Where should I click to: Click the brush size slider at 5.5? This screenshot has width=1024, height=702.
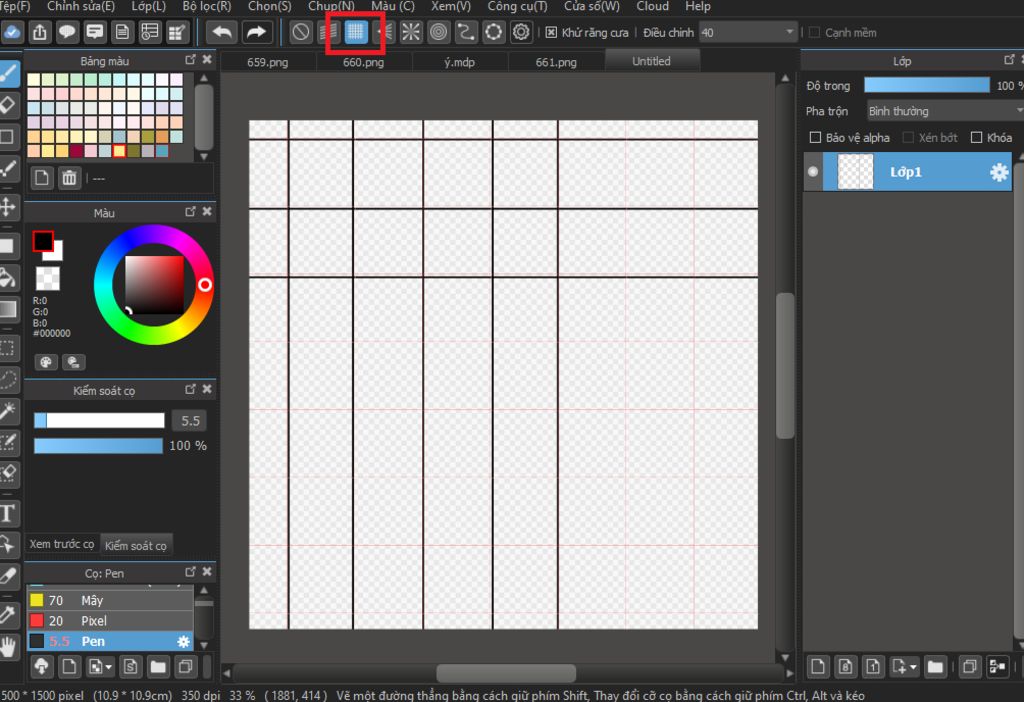99,421
